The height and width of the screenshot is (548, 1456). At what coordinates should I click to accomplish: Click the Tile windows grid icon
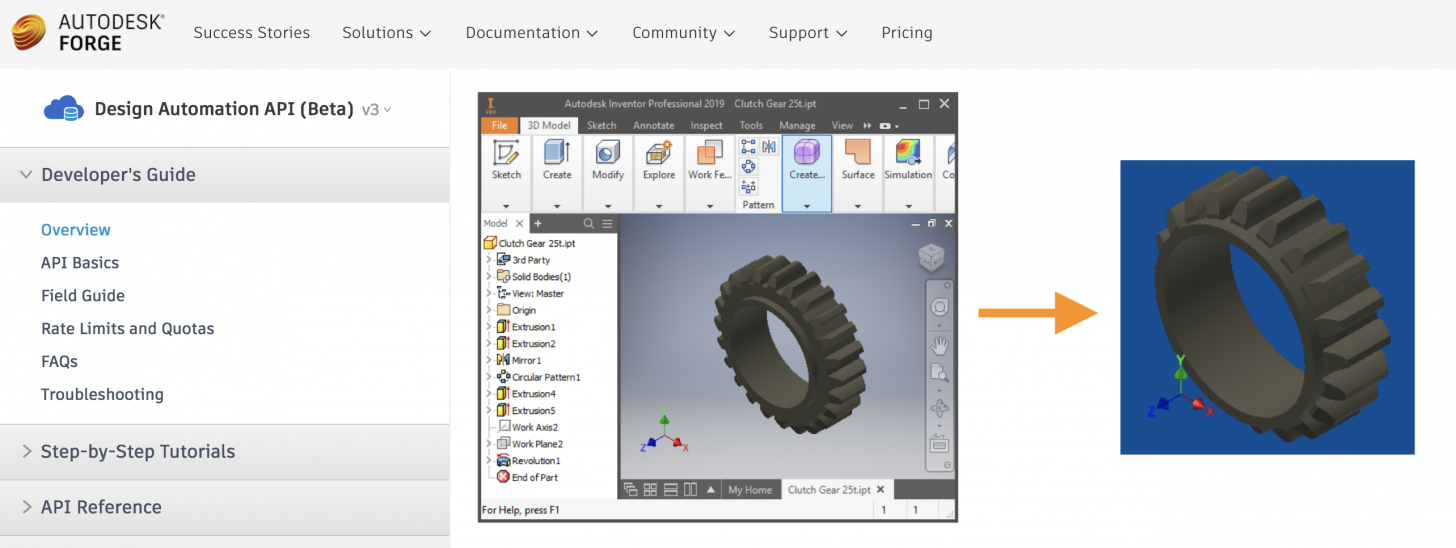[651, 490]
